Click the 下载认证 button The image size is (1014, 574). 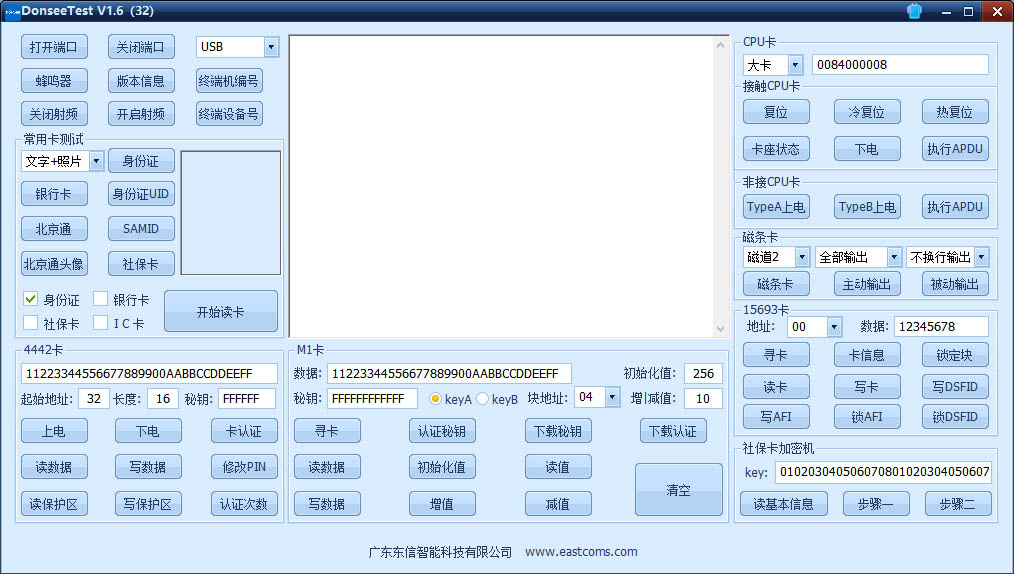click(x=673, y=431)
